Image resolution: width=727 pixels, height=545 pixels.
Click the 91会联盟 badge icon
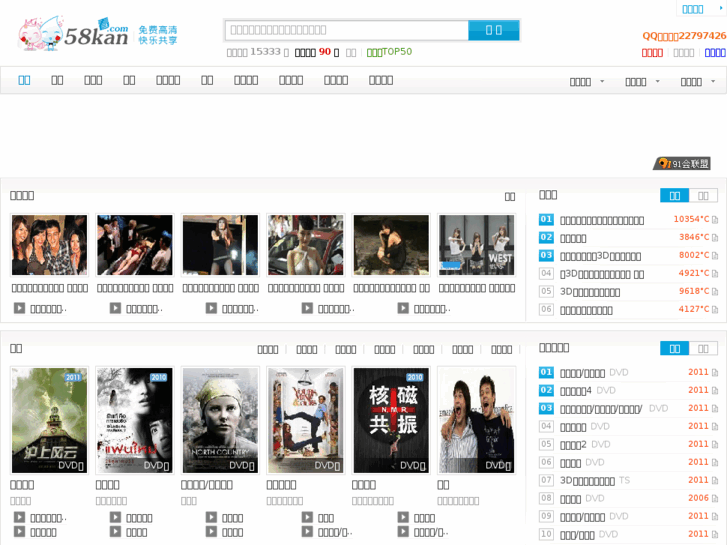(x=682, y=163)
